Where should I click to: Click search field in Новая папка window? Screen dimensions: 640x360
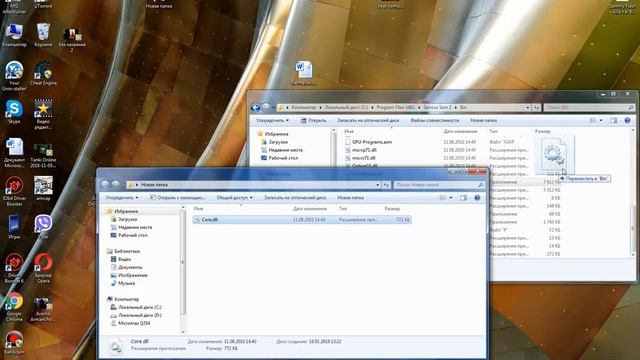coord(439,185)
